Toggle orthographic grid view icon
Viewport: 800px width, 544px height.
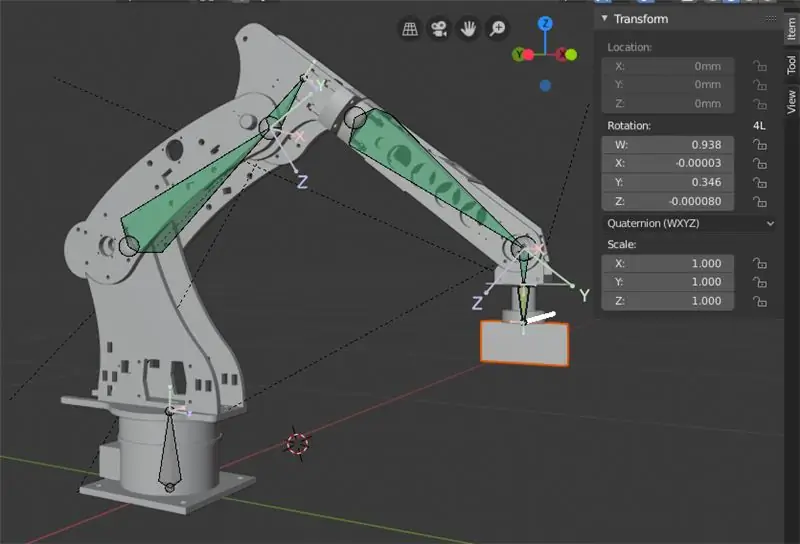click(x=410, y=29)
